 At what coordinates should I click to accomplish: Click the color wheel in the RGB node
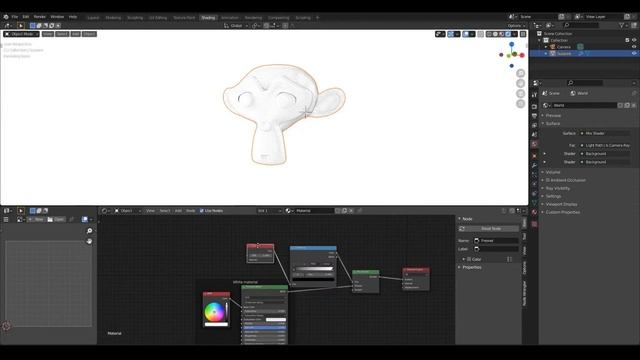214,312
